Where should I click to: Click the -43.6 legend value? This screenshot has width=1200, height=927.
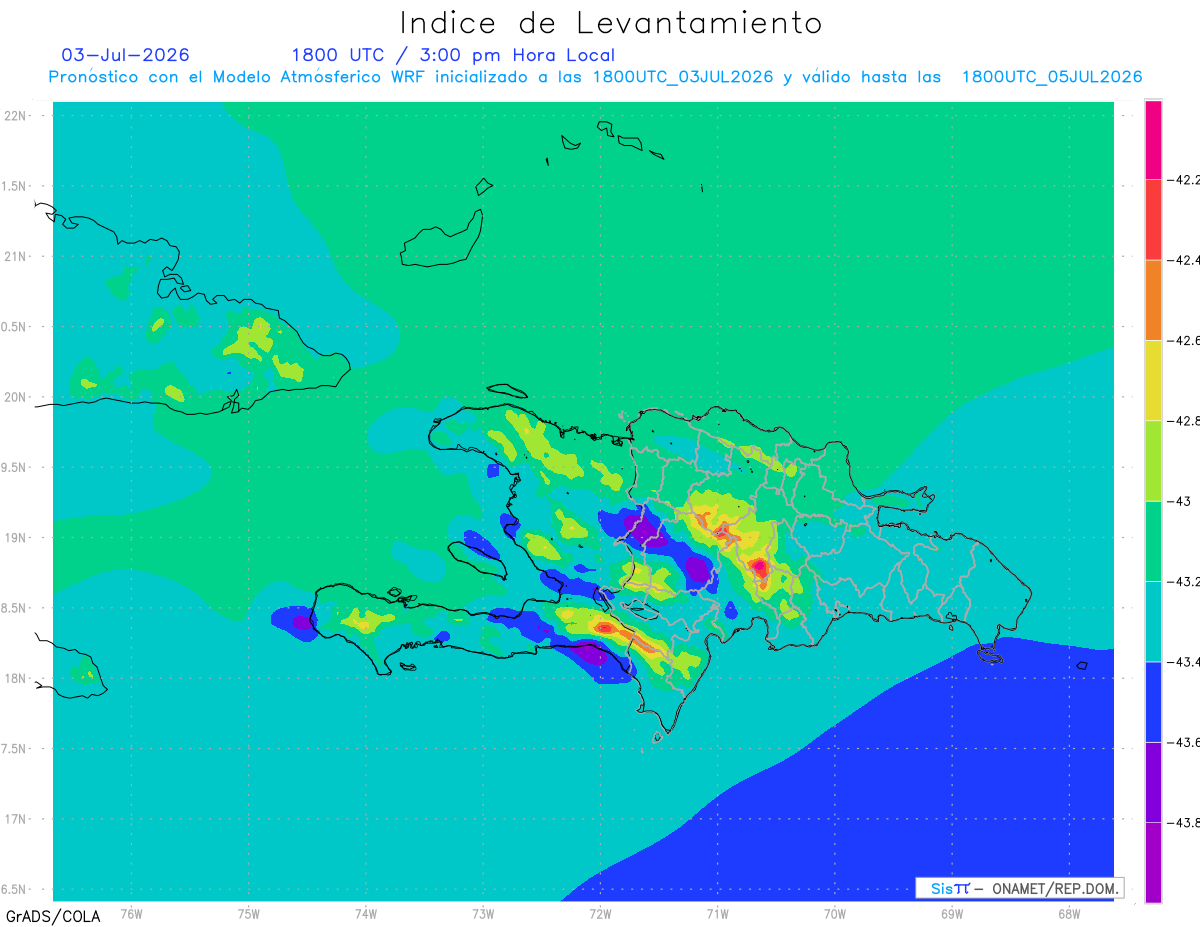tap(1185, 742)
